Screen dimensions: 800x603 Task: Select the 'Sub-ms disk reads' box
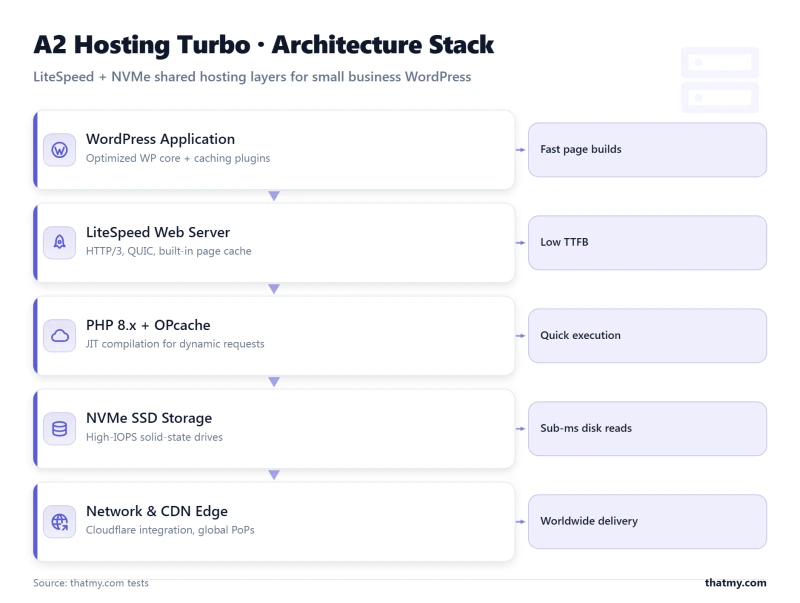[647, 429]
